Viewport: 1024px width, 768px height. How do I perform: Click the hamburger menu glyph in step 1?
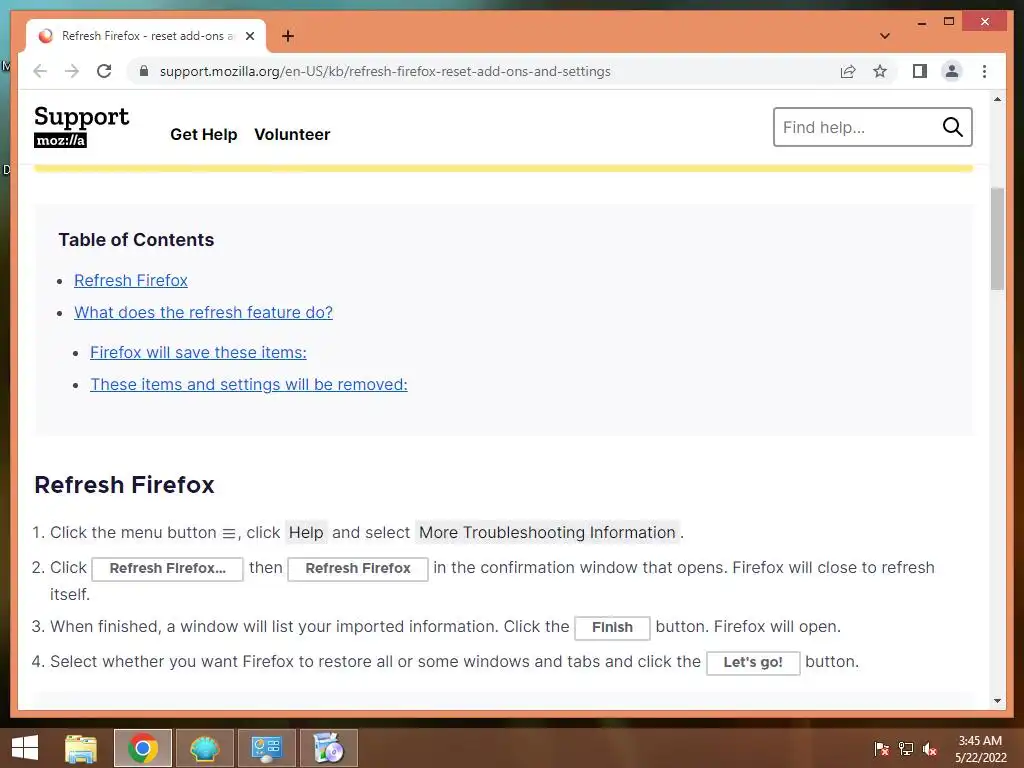(x=229, y=534)
